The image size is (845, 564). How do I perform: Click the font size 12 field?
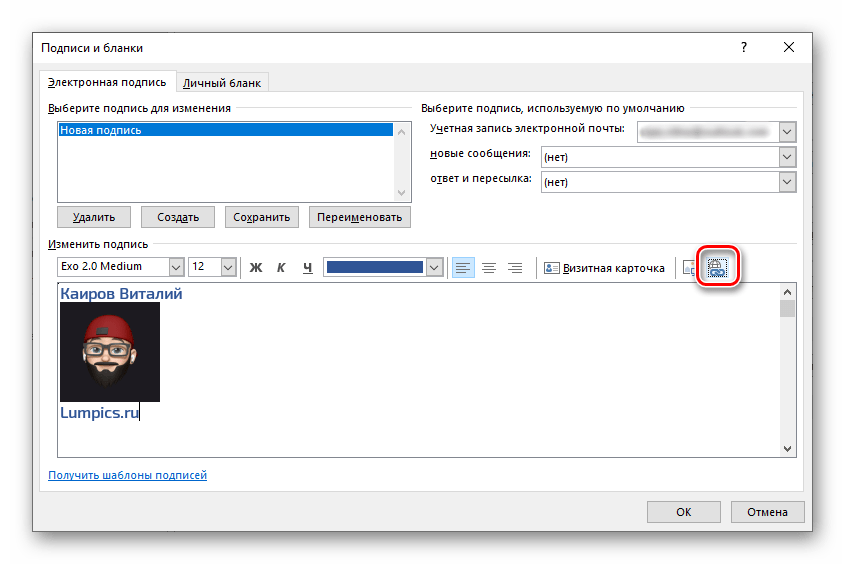[x=205, y=267]
